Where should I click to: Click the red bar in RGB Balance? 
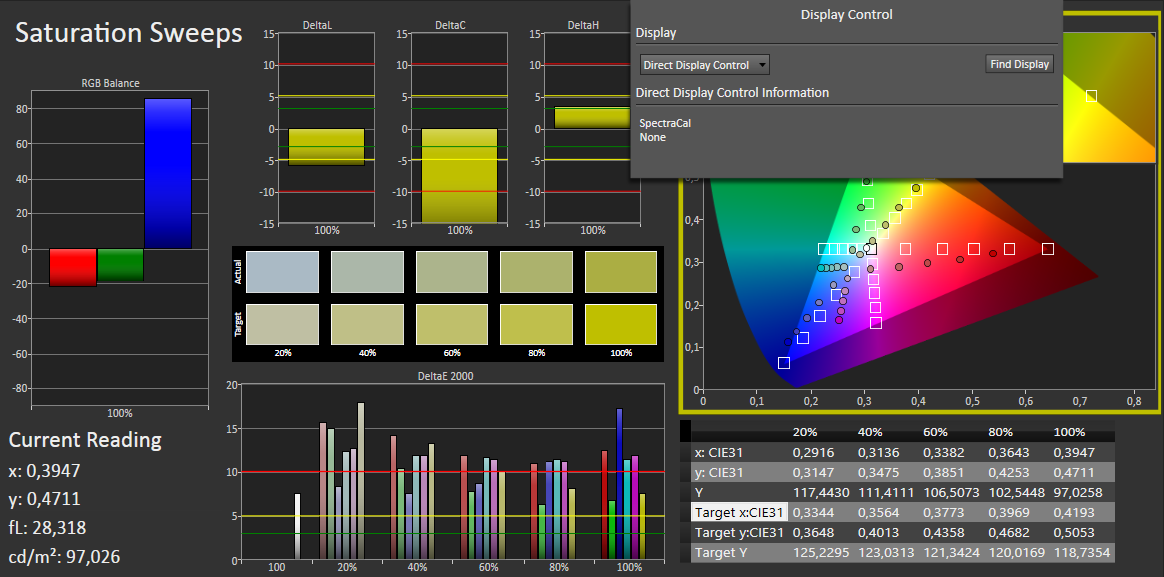coord(73,267)
